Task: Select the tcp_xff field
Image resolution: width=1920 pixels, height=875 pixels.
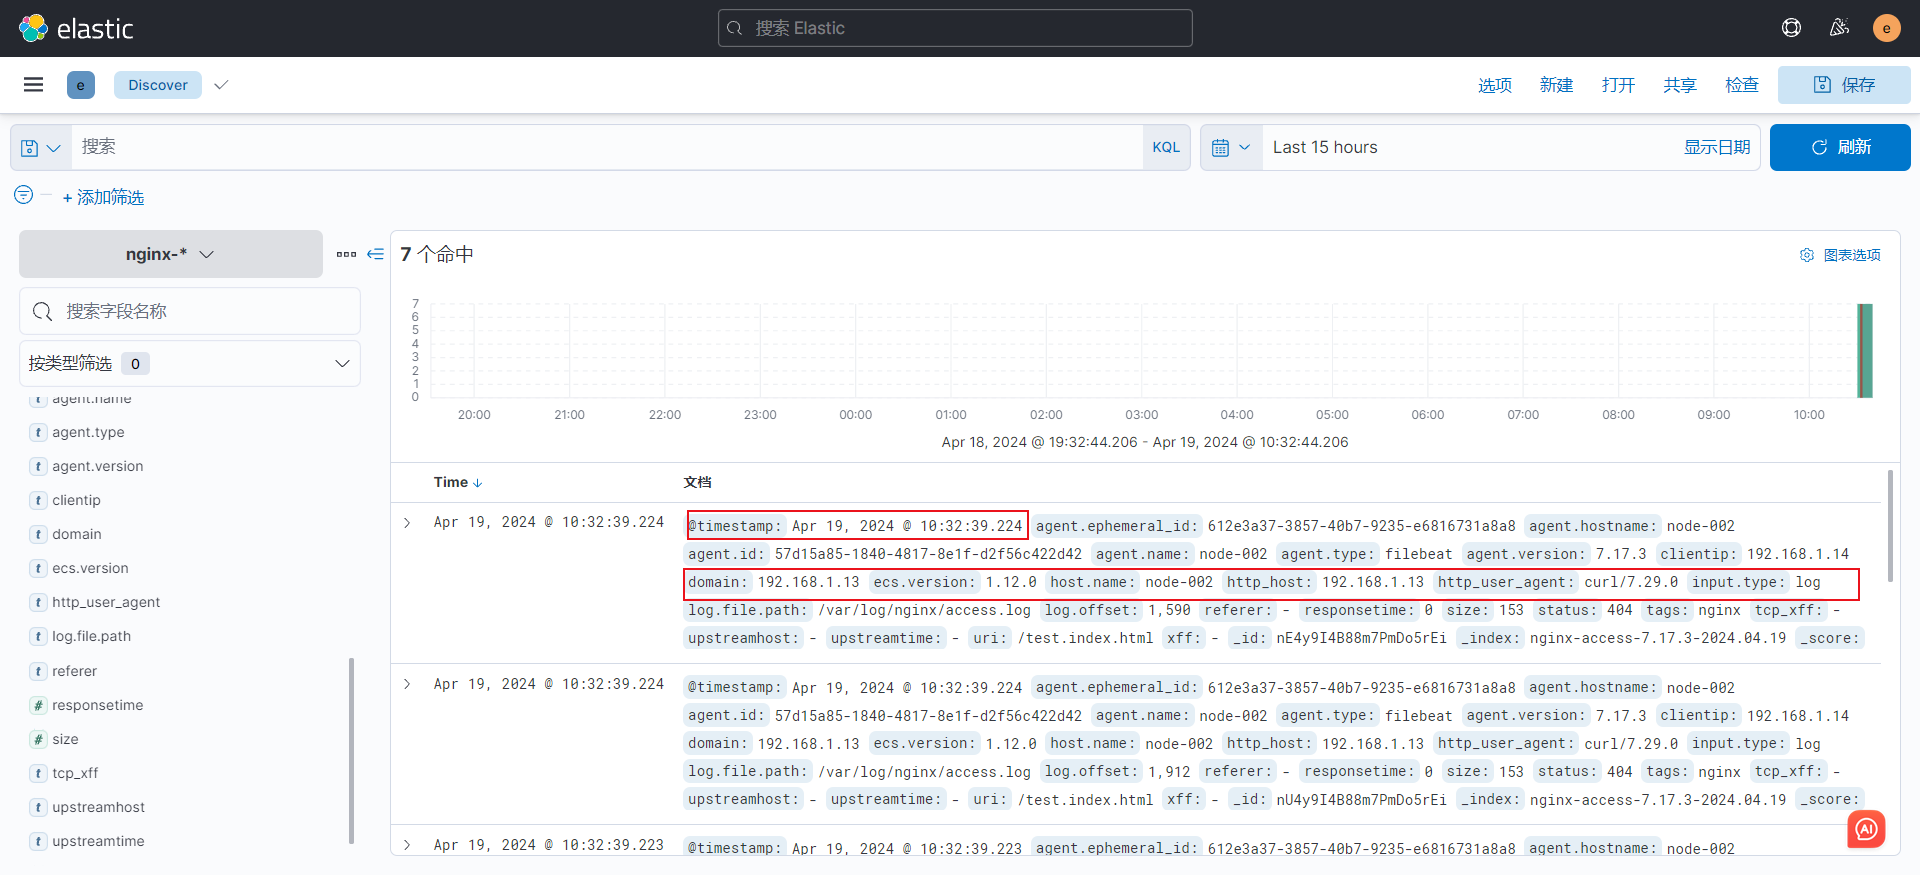Action: click(75, 773)
